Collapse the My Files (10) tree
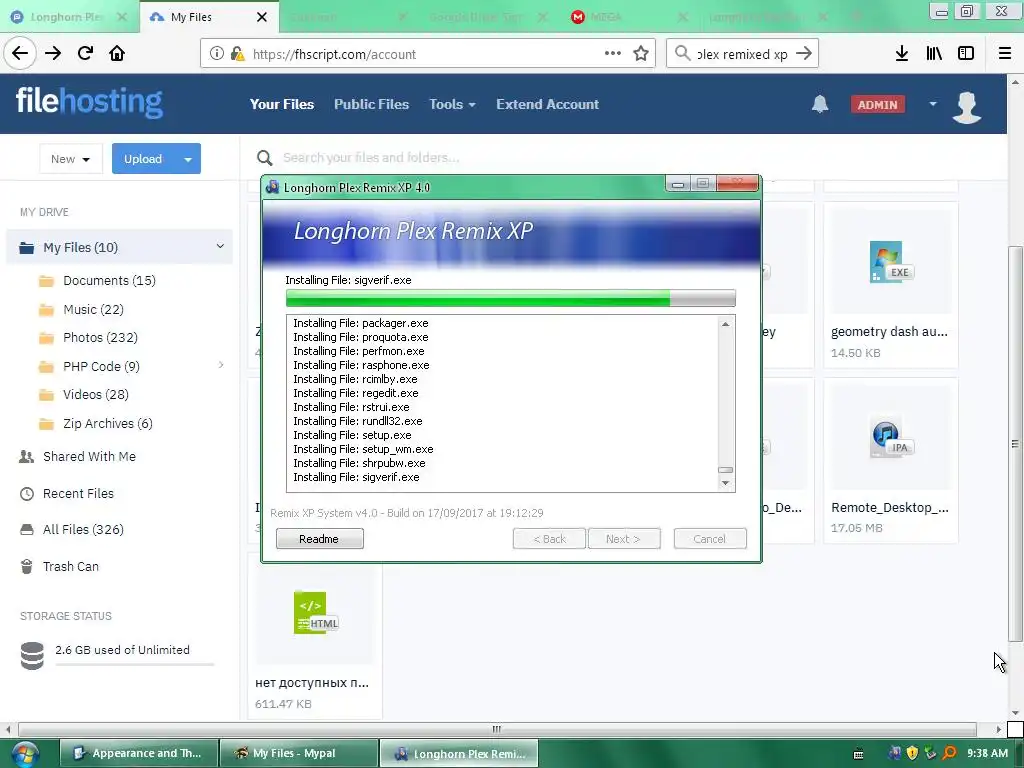This screenshot has height=768, width=1024. [220, 246]
